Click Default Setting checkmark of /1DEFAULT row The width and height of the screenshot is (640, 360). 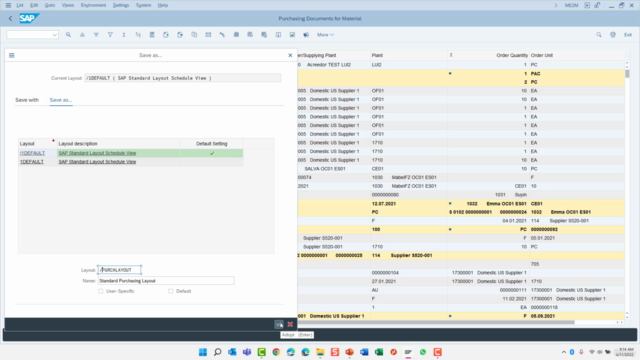point(212,153)
